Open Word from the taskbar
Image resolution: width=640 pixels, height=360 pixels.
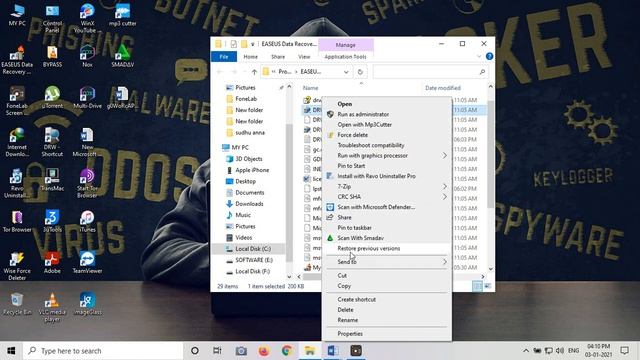333,351
